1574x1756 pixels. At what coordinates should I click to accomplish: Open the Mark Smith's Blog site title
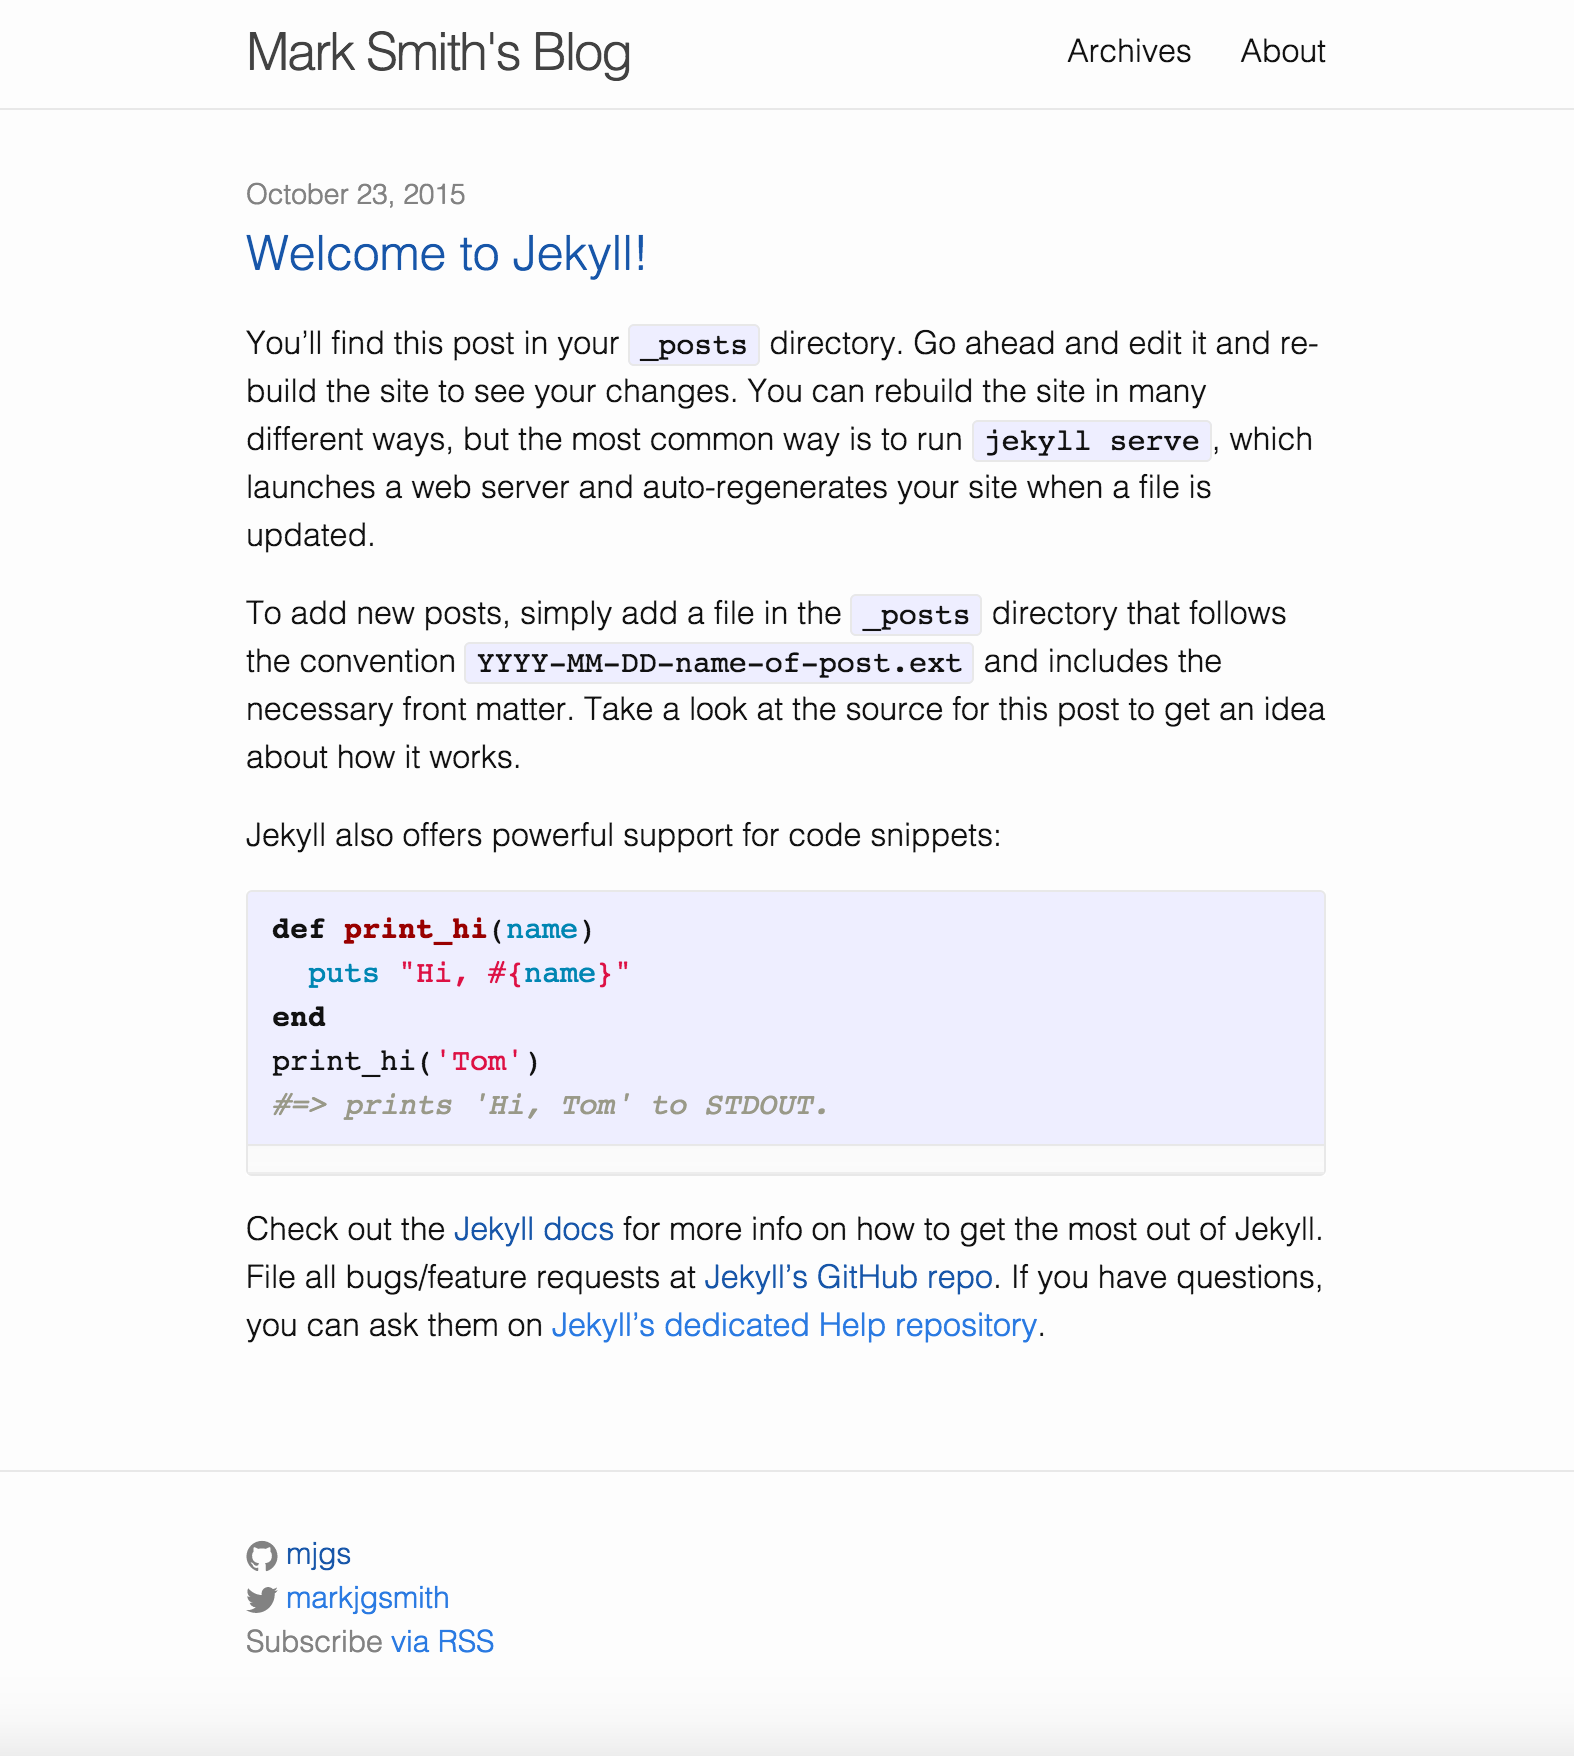tap(438, 53)
